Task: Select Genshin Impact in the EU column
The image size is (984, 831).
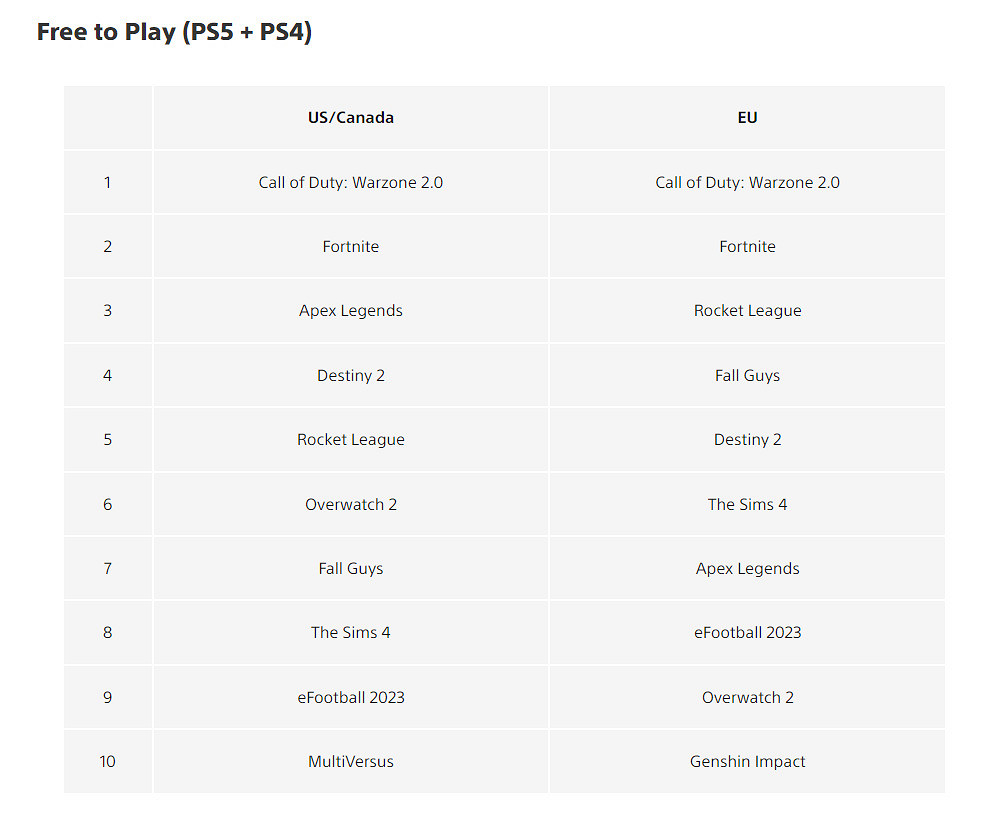Action: click(747, 762)
